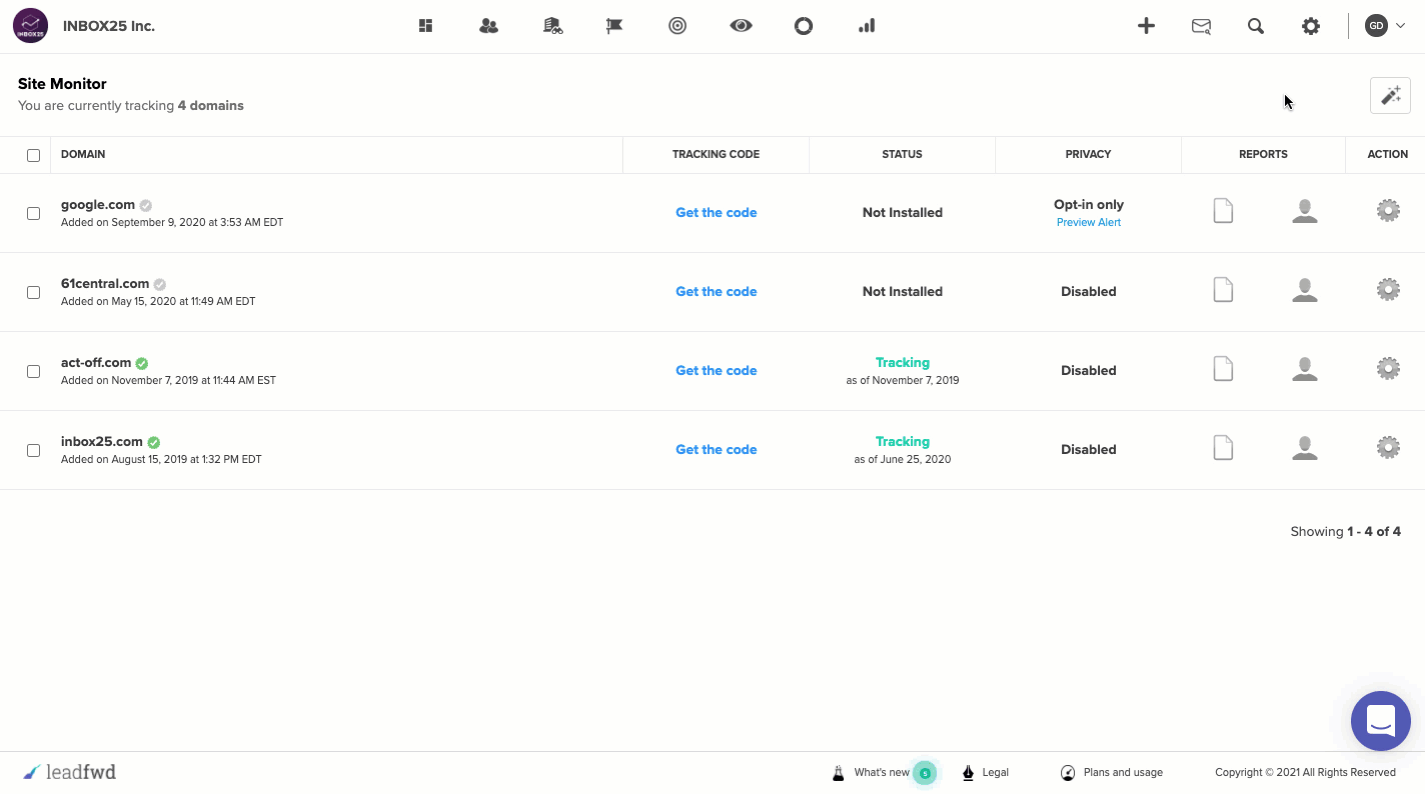The height and width of the screenshot is (794, 1425).
Task: Tick the checkbox for inbox25.com
Action: [x=33, y=450]
